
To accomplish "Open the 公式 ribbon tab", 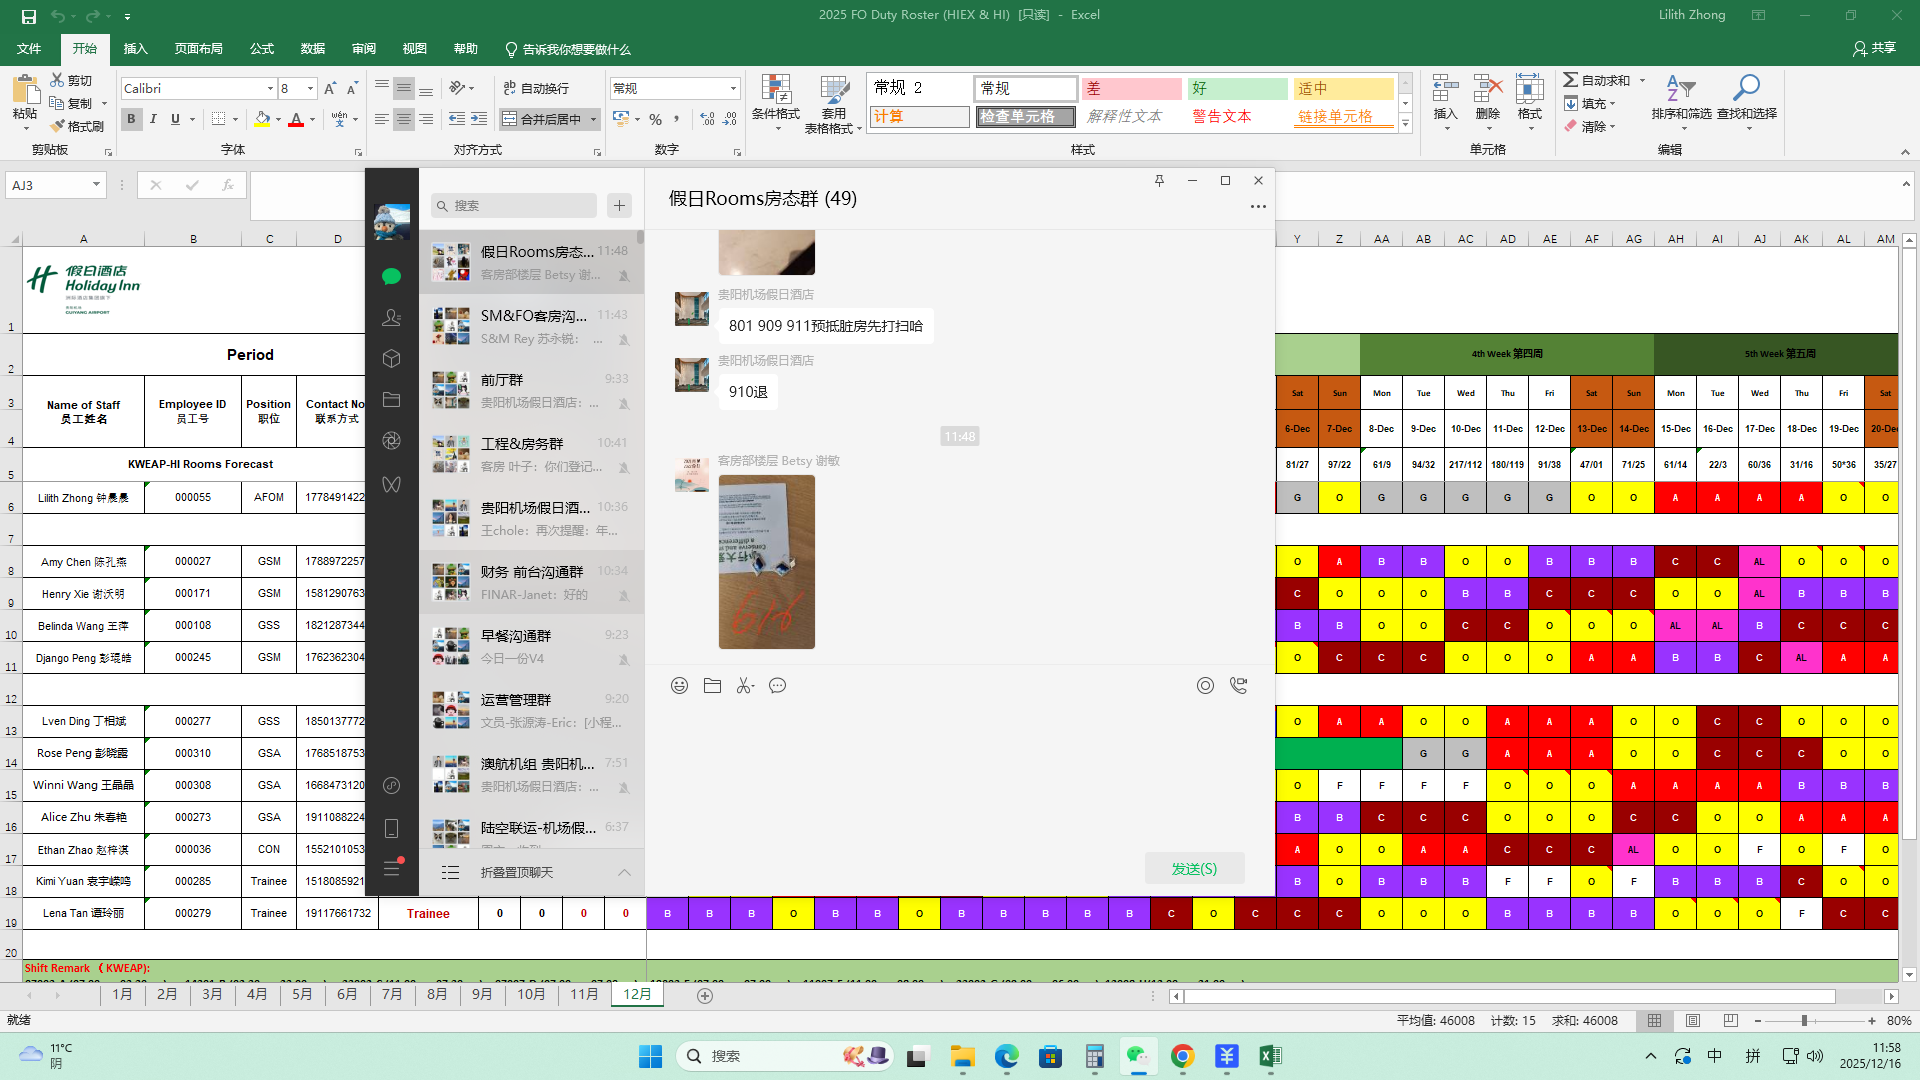I will pyautogui.click(x=262, y=49).
